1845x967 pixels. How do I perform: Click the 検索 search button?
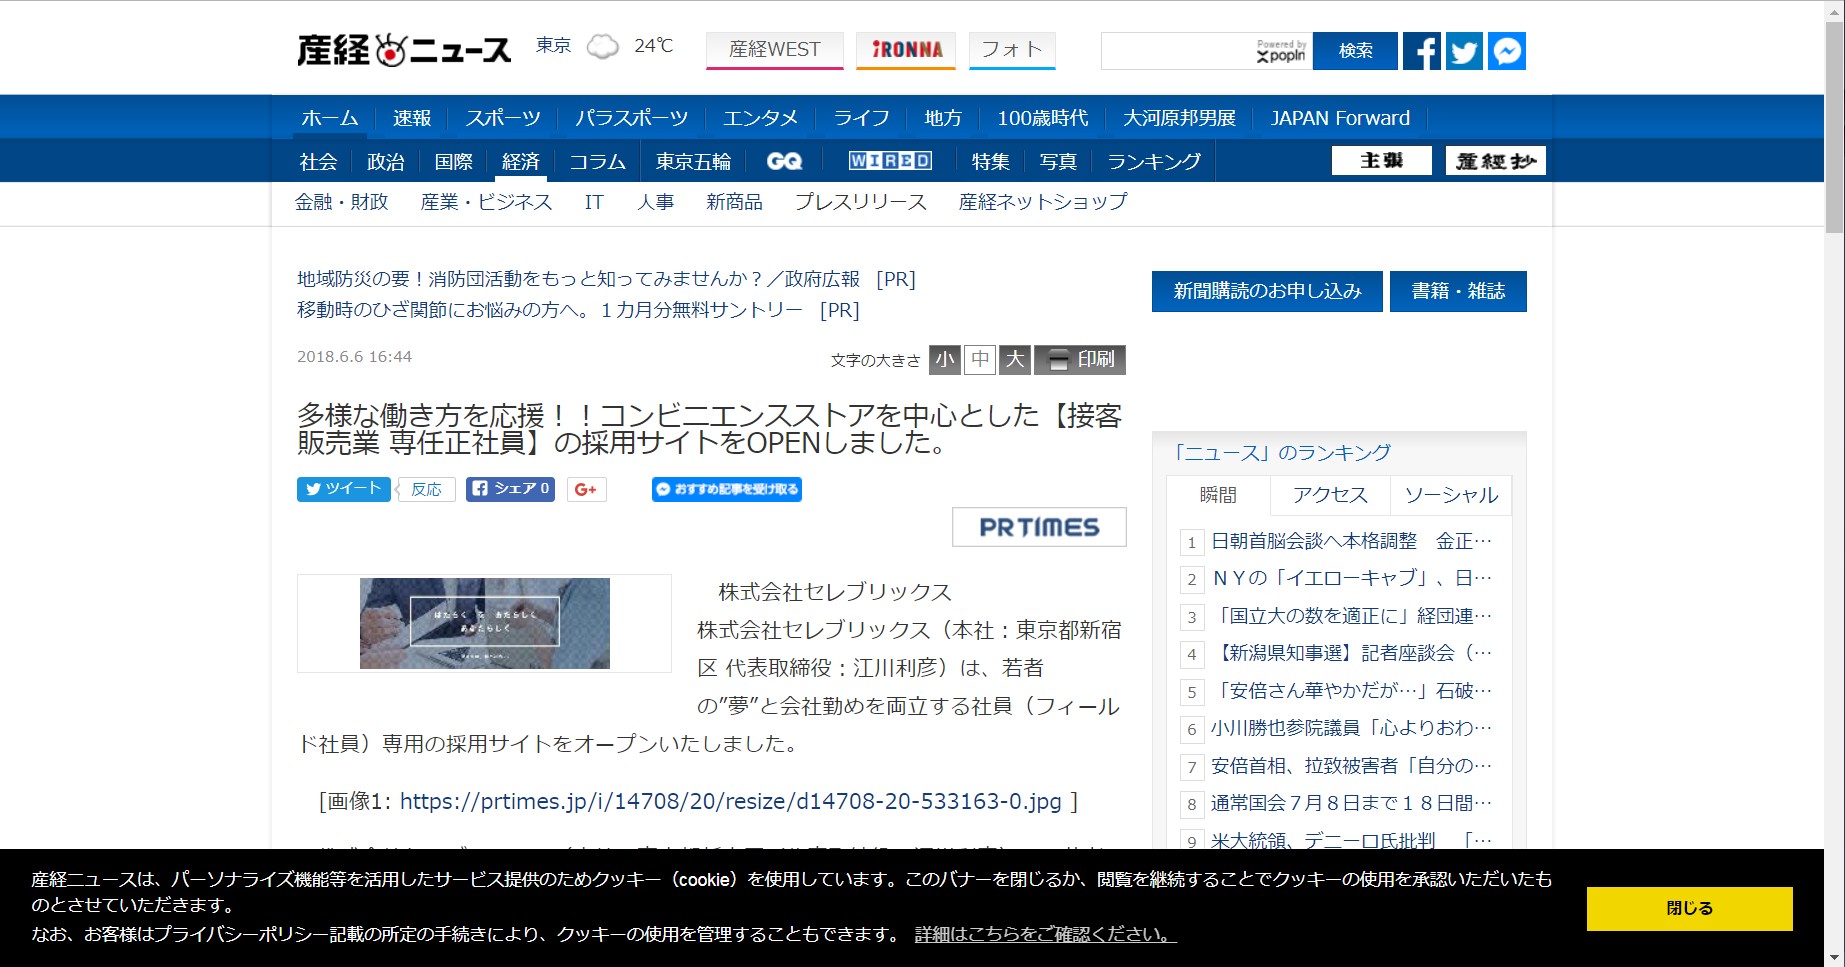pyautogui.click(x=1355, y=51)
